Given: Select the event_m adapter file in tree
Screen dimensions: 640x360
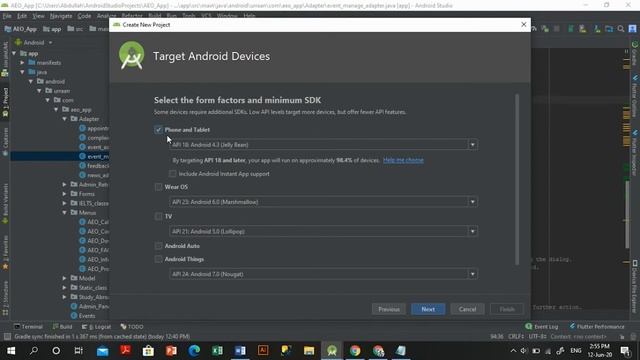Looking at the screenshot, I should [x=94, y=156].
